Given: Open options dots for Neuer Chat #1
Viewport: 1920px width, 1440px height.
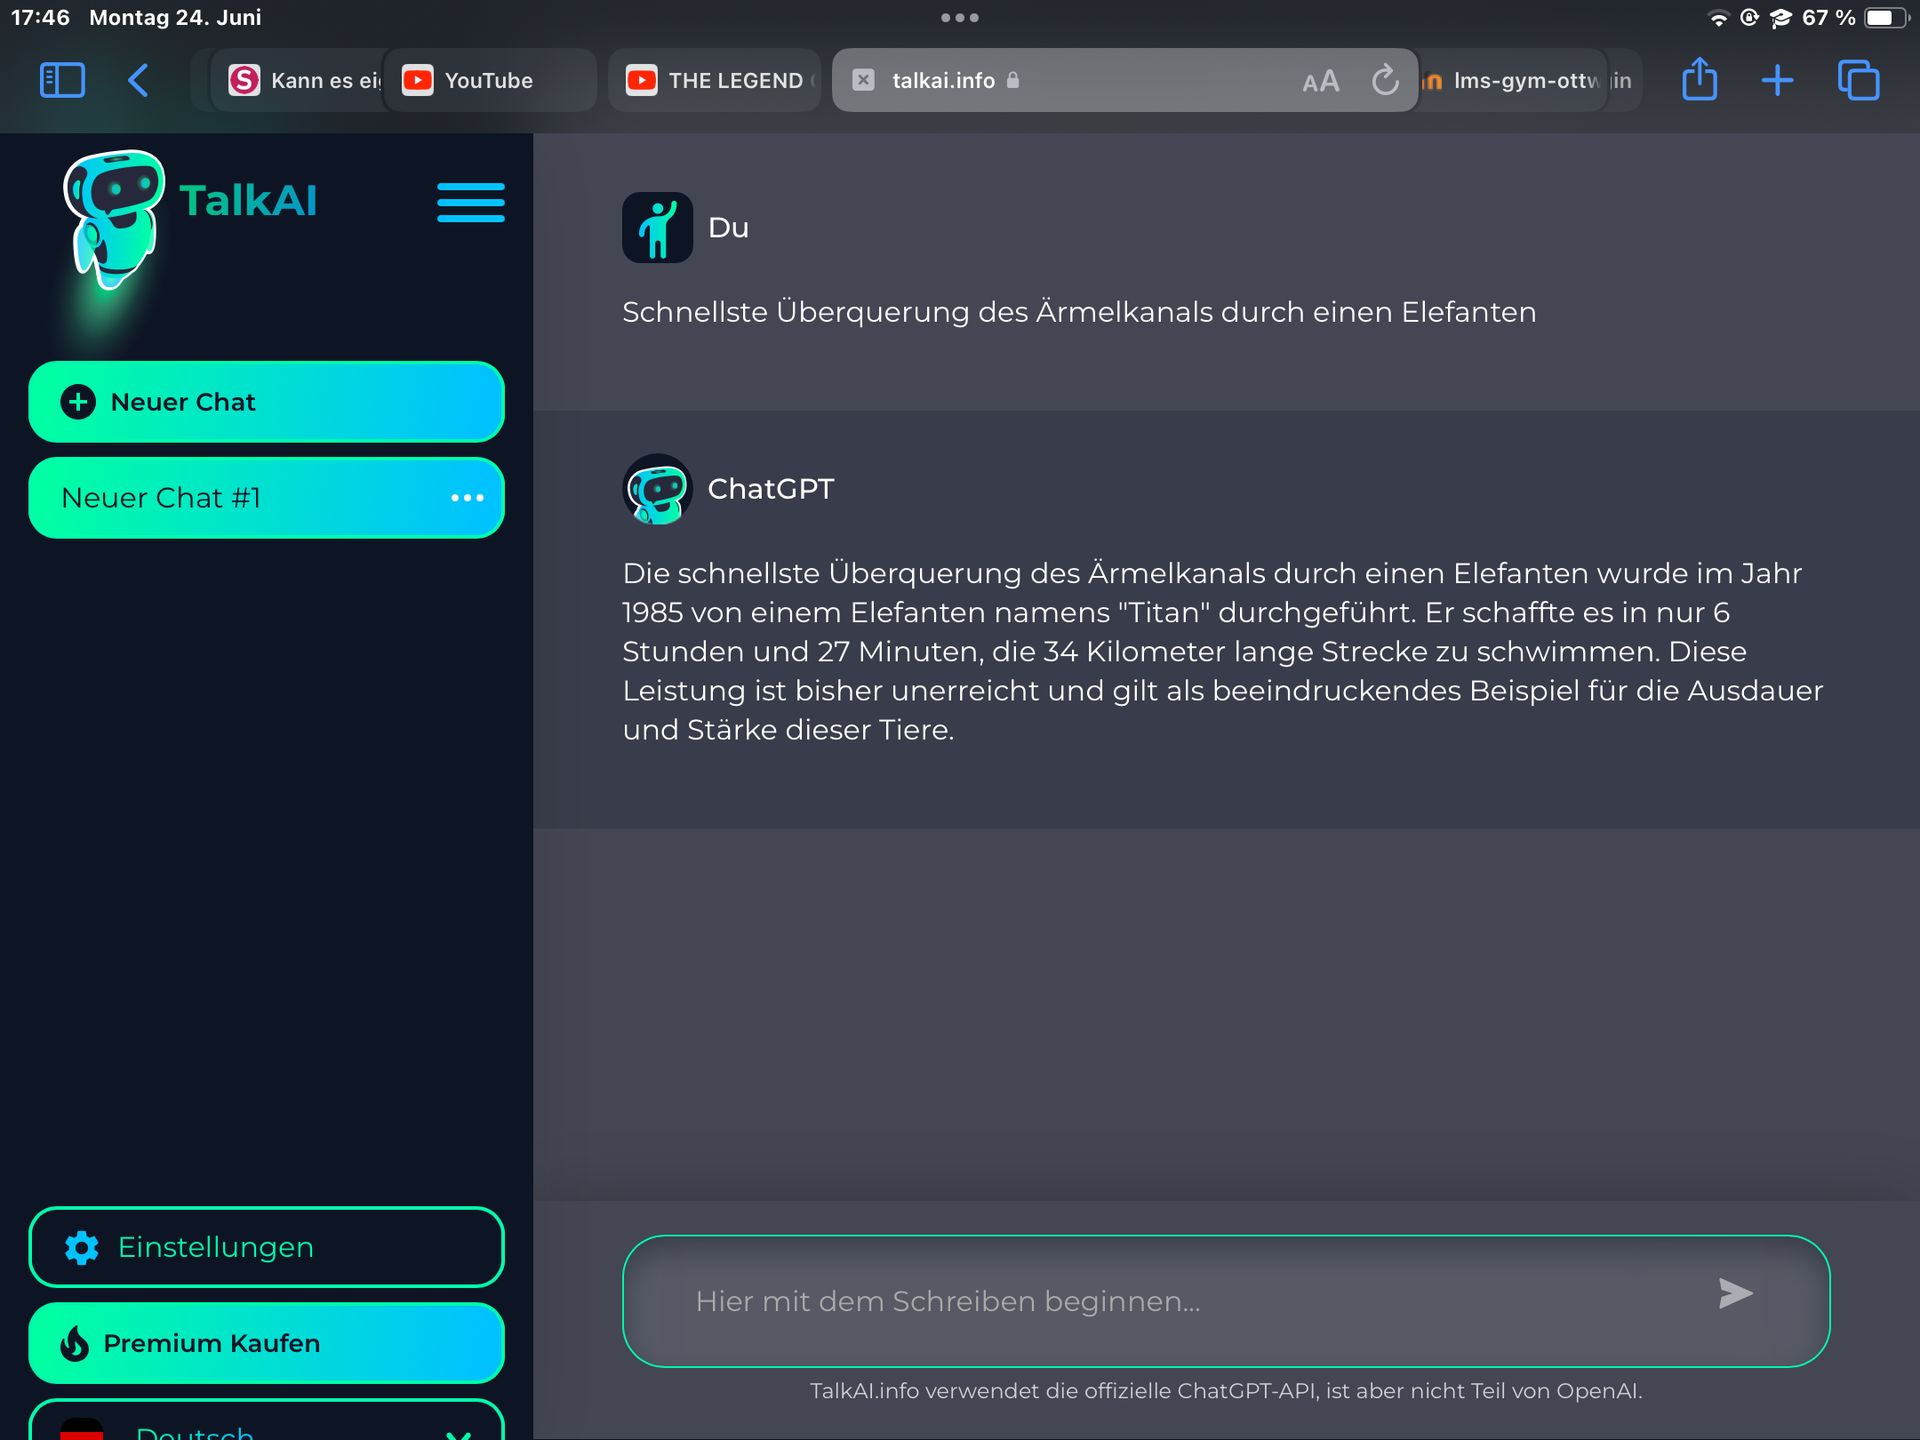Looking at the screenshot, I should 467,498.
